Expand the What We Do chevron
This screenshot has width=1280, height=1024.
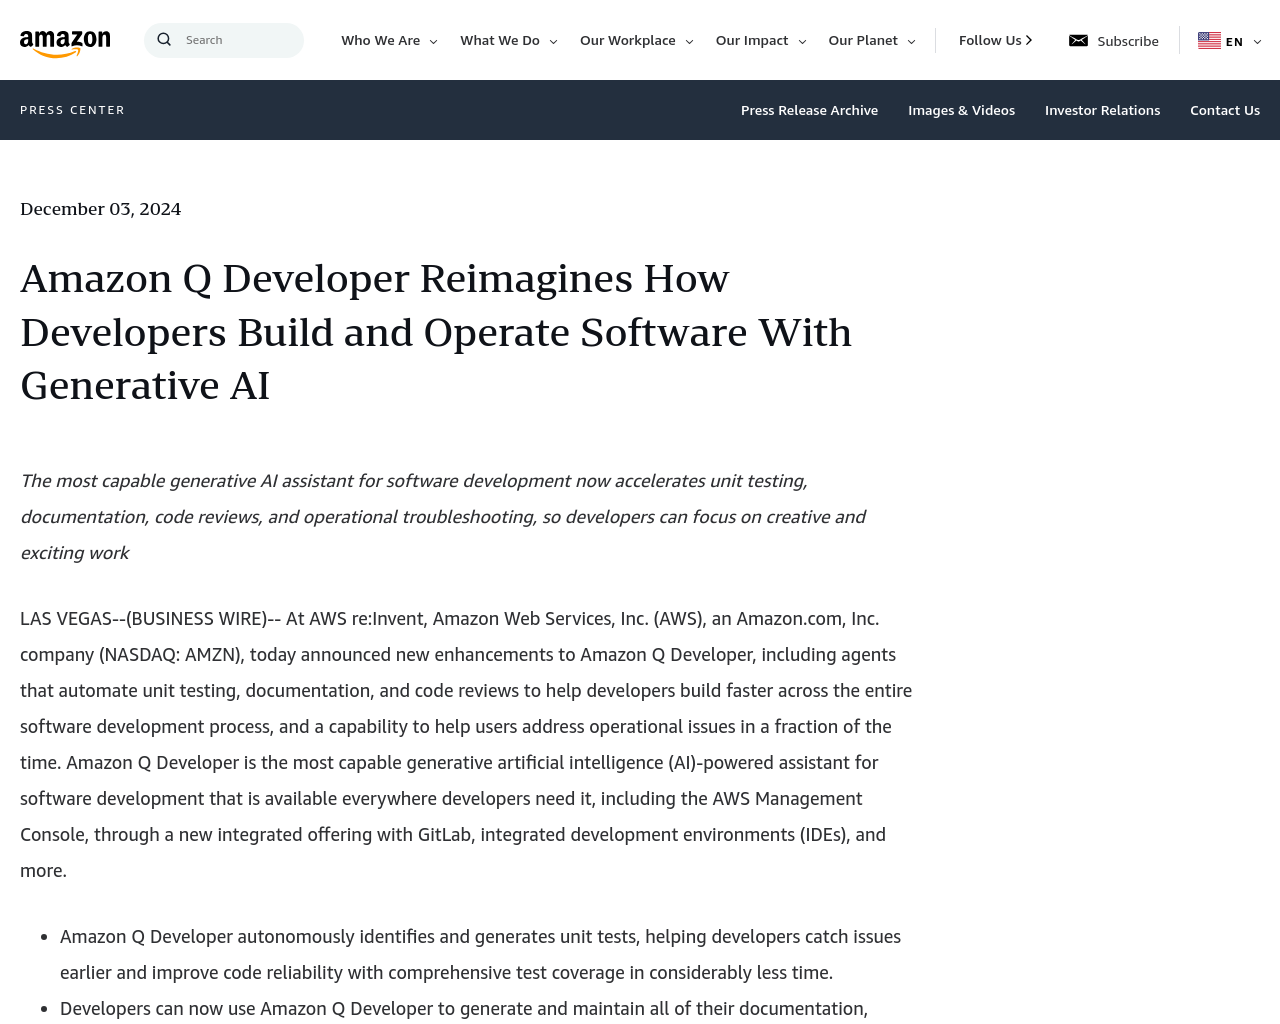point(553,41)
